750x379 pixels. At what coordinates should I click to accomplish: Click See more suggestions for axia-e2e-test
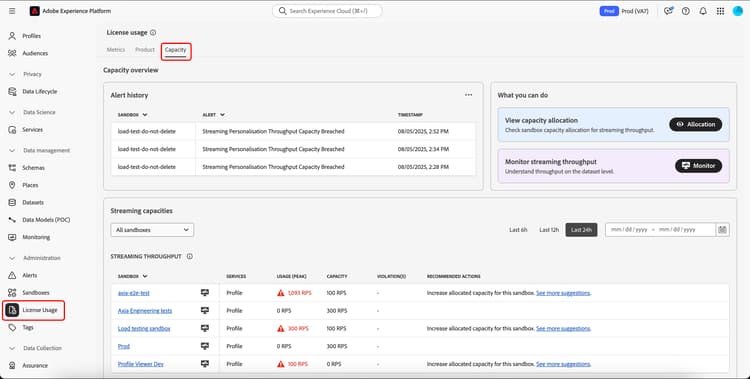coord(563,293)
